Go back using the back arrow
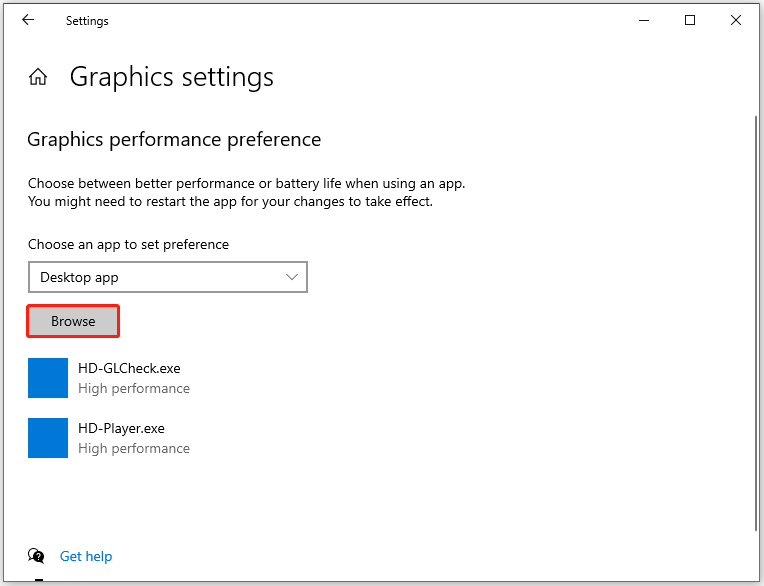Viewport: 764px width, 586px height. click(27, 20)
